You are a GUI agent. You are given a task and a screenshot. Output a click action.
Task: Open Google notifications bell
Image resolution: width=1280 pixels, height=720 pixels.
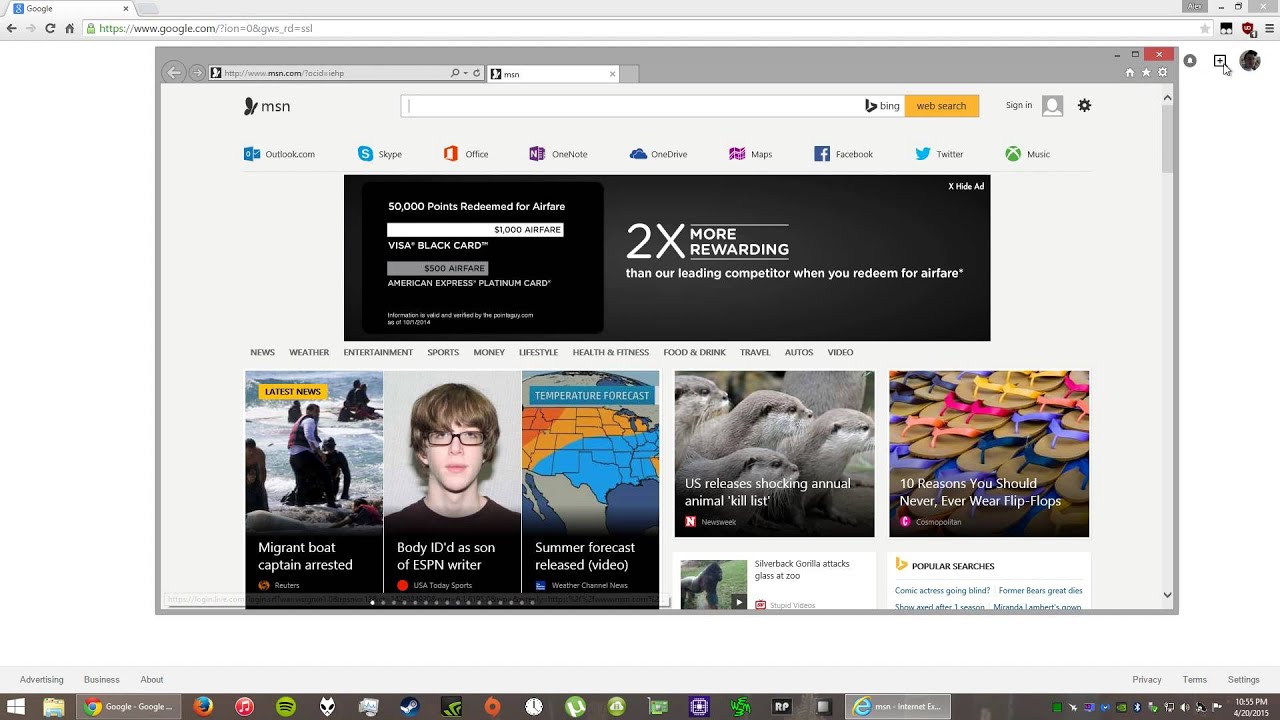click(1190, 61)
